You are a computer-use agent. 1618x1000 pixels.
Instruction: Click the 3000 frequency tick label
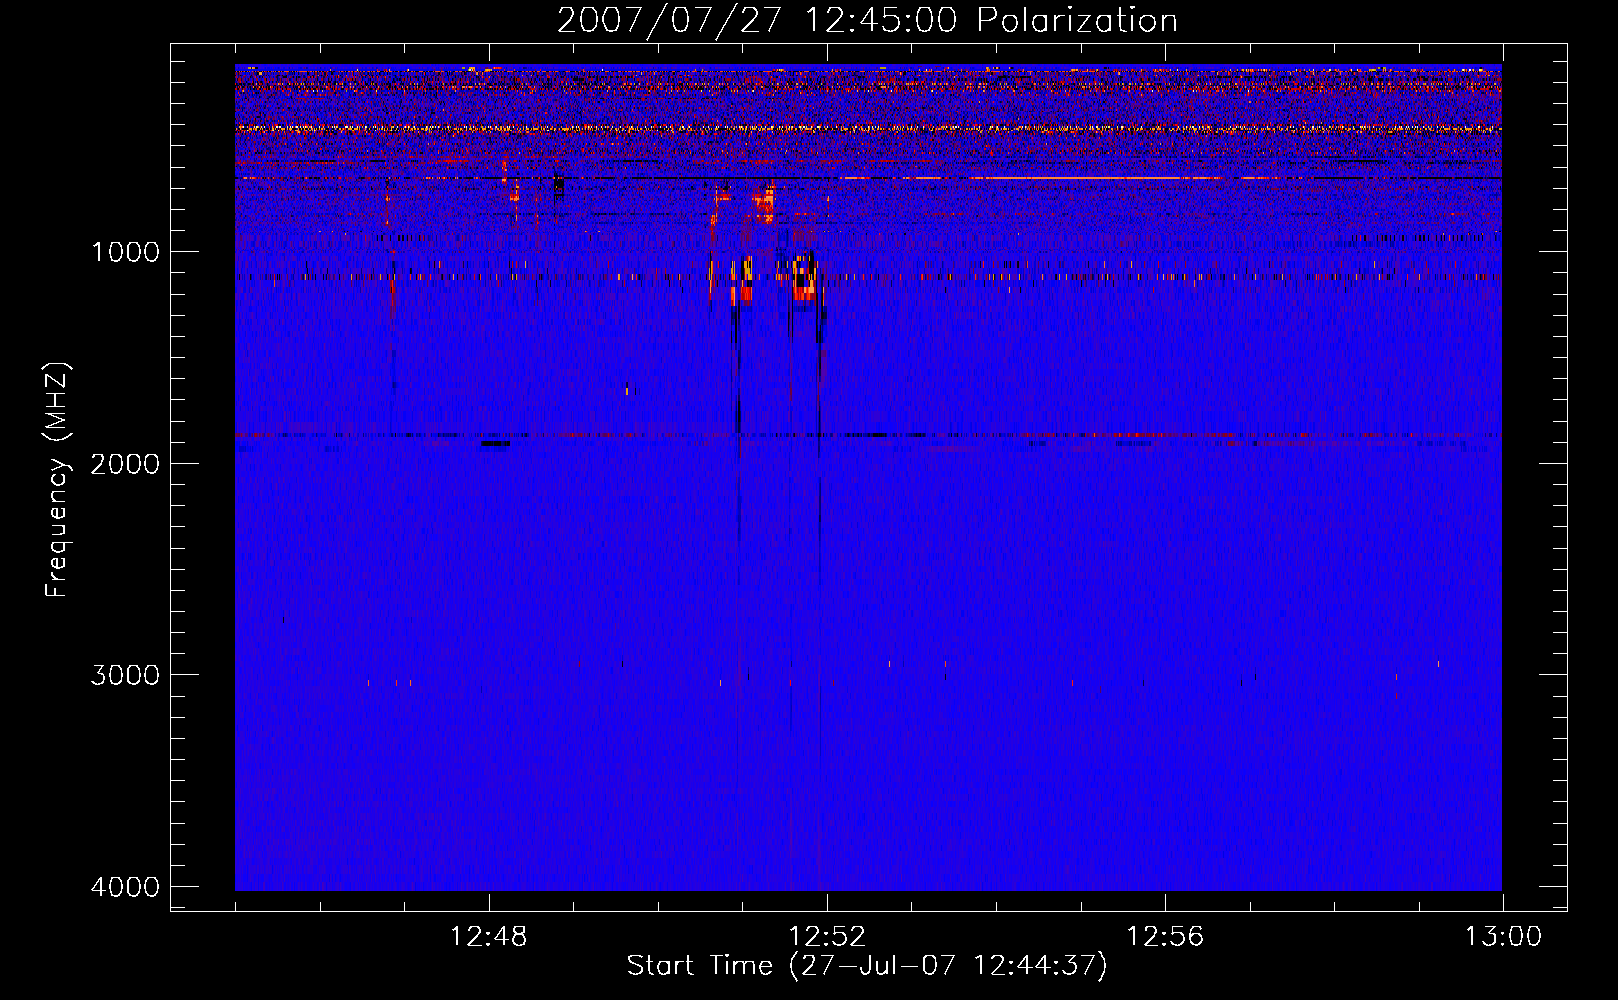coord(125,675)
